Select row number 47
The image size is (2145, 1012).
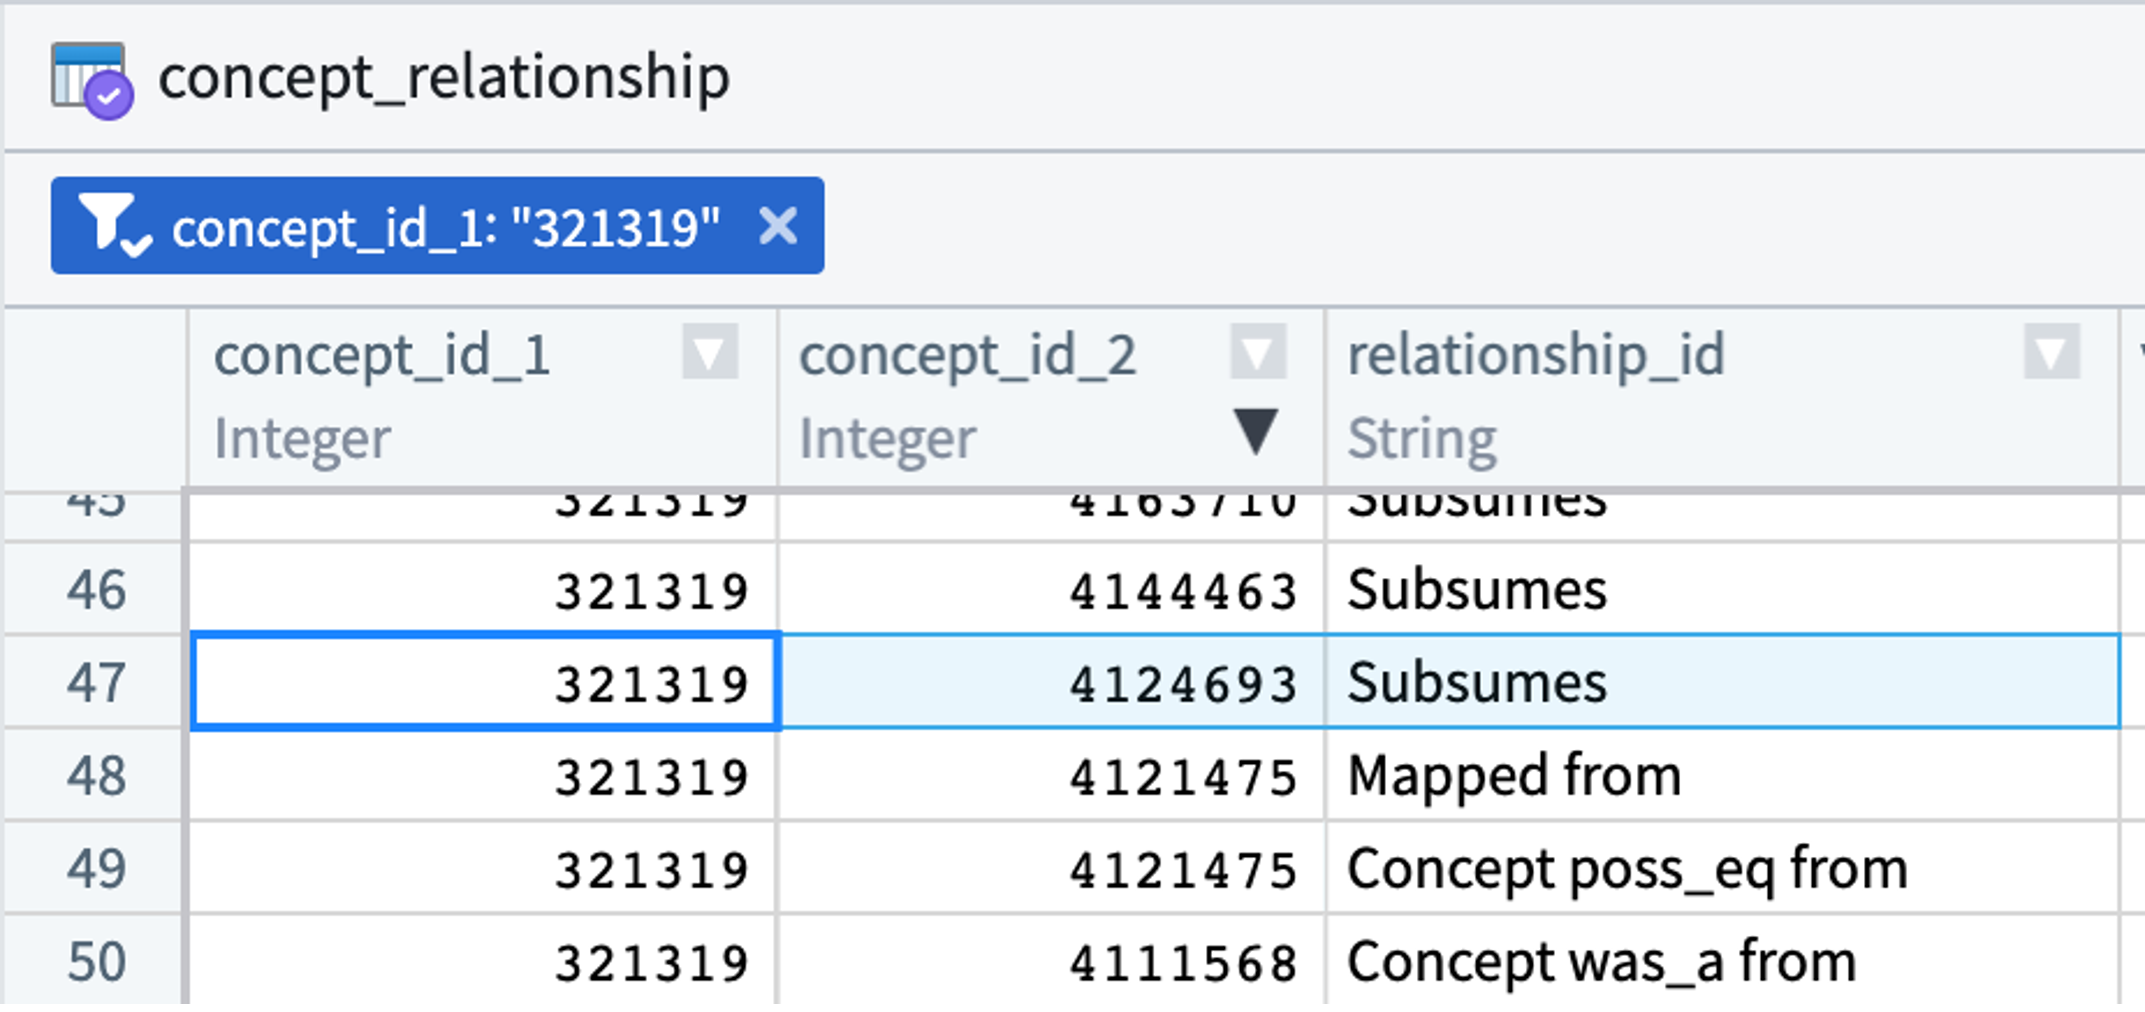(x=96, y=682)
